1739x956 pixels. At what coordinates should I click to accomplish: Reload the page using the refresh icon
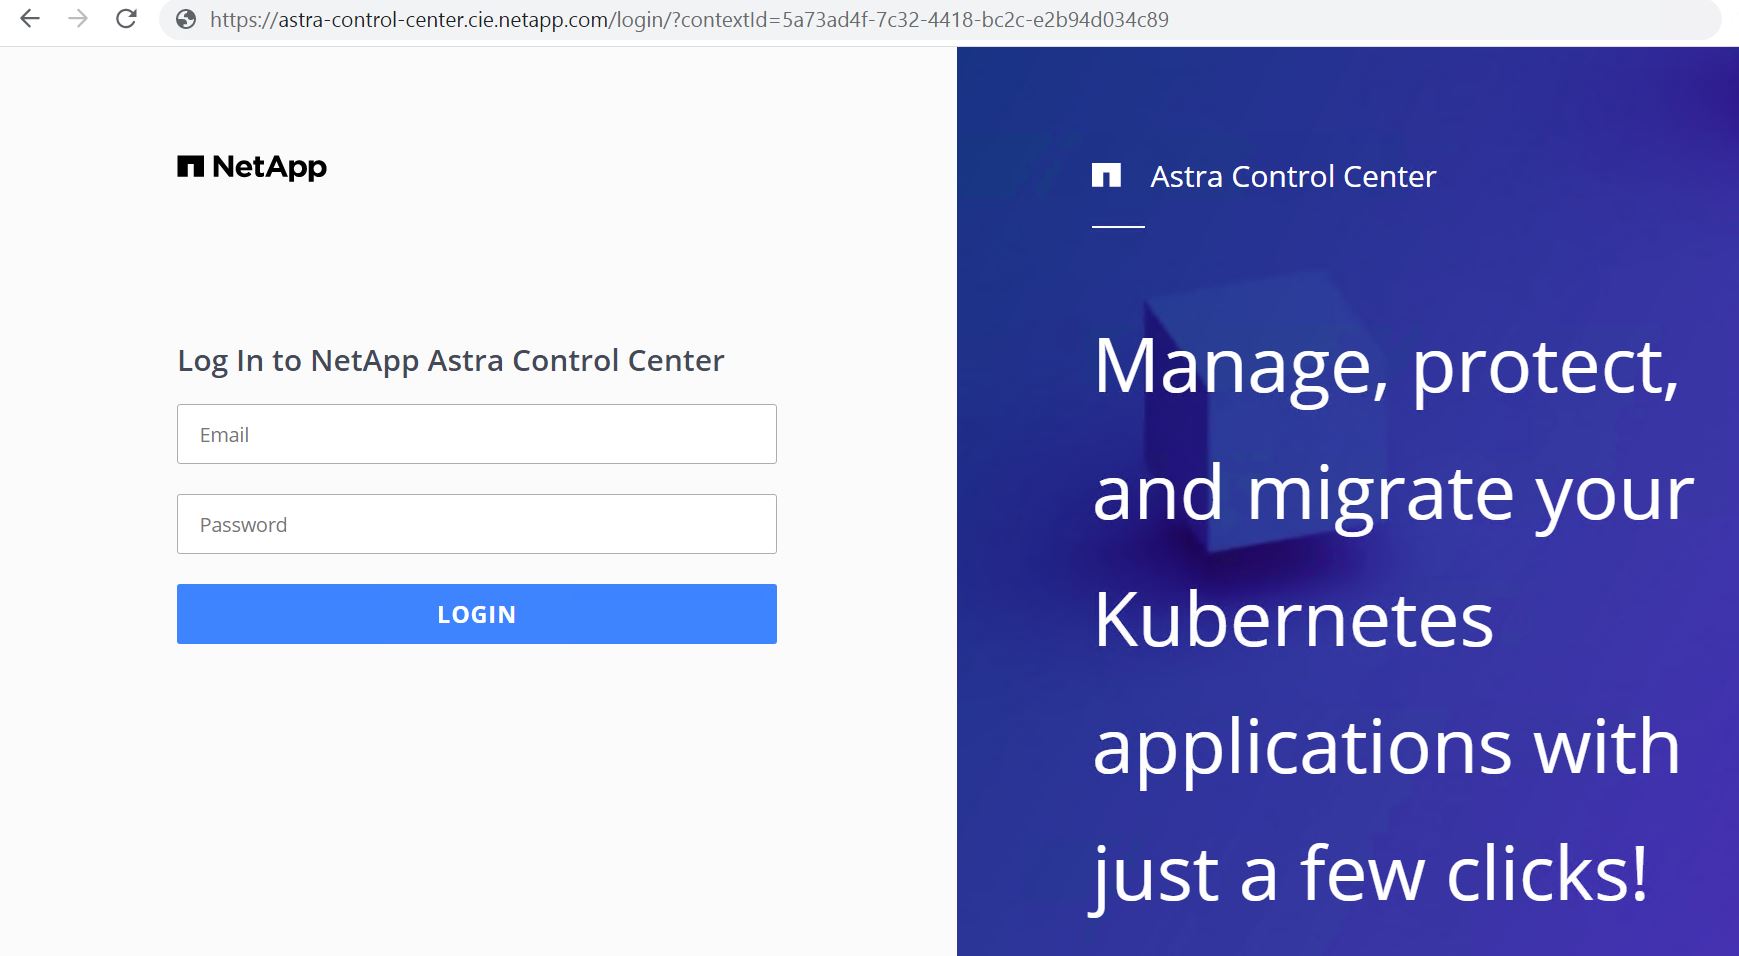tap(126, 19)
